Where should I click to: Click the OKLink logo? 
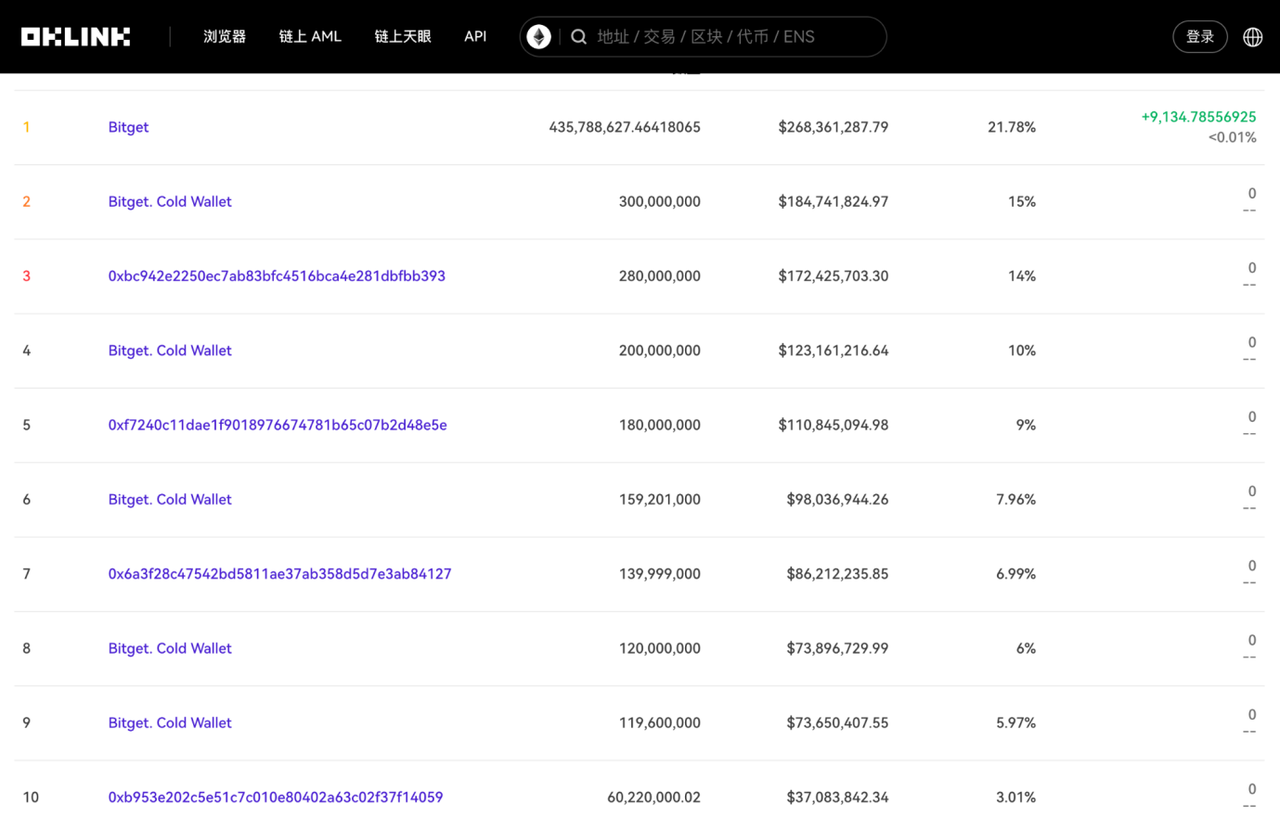76,37
